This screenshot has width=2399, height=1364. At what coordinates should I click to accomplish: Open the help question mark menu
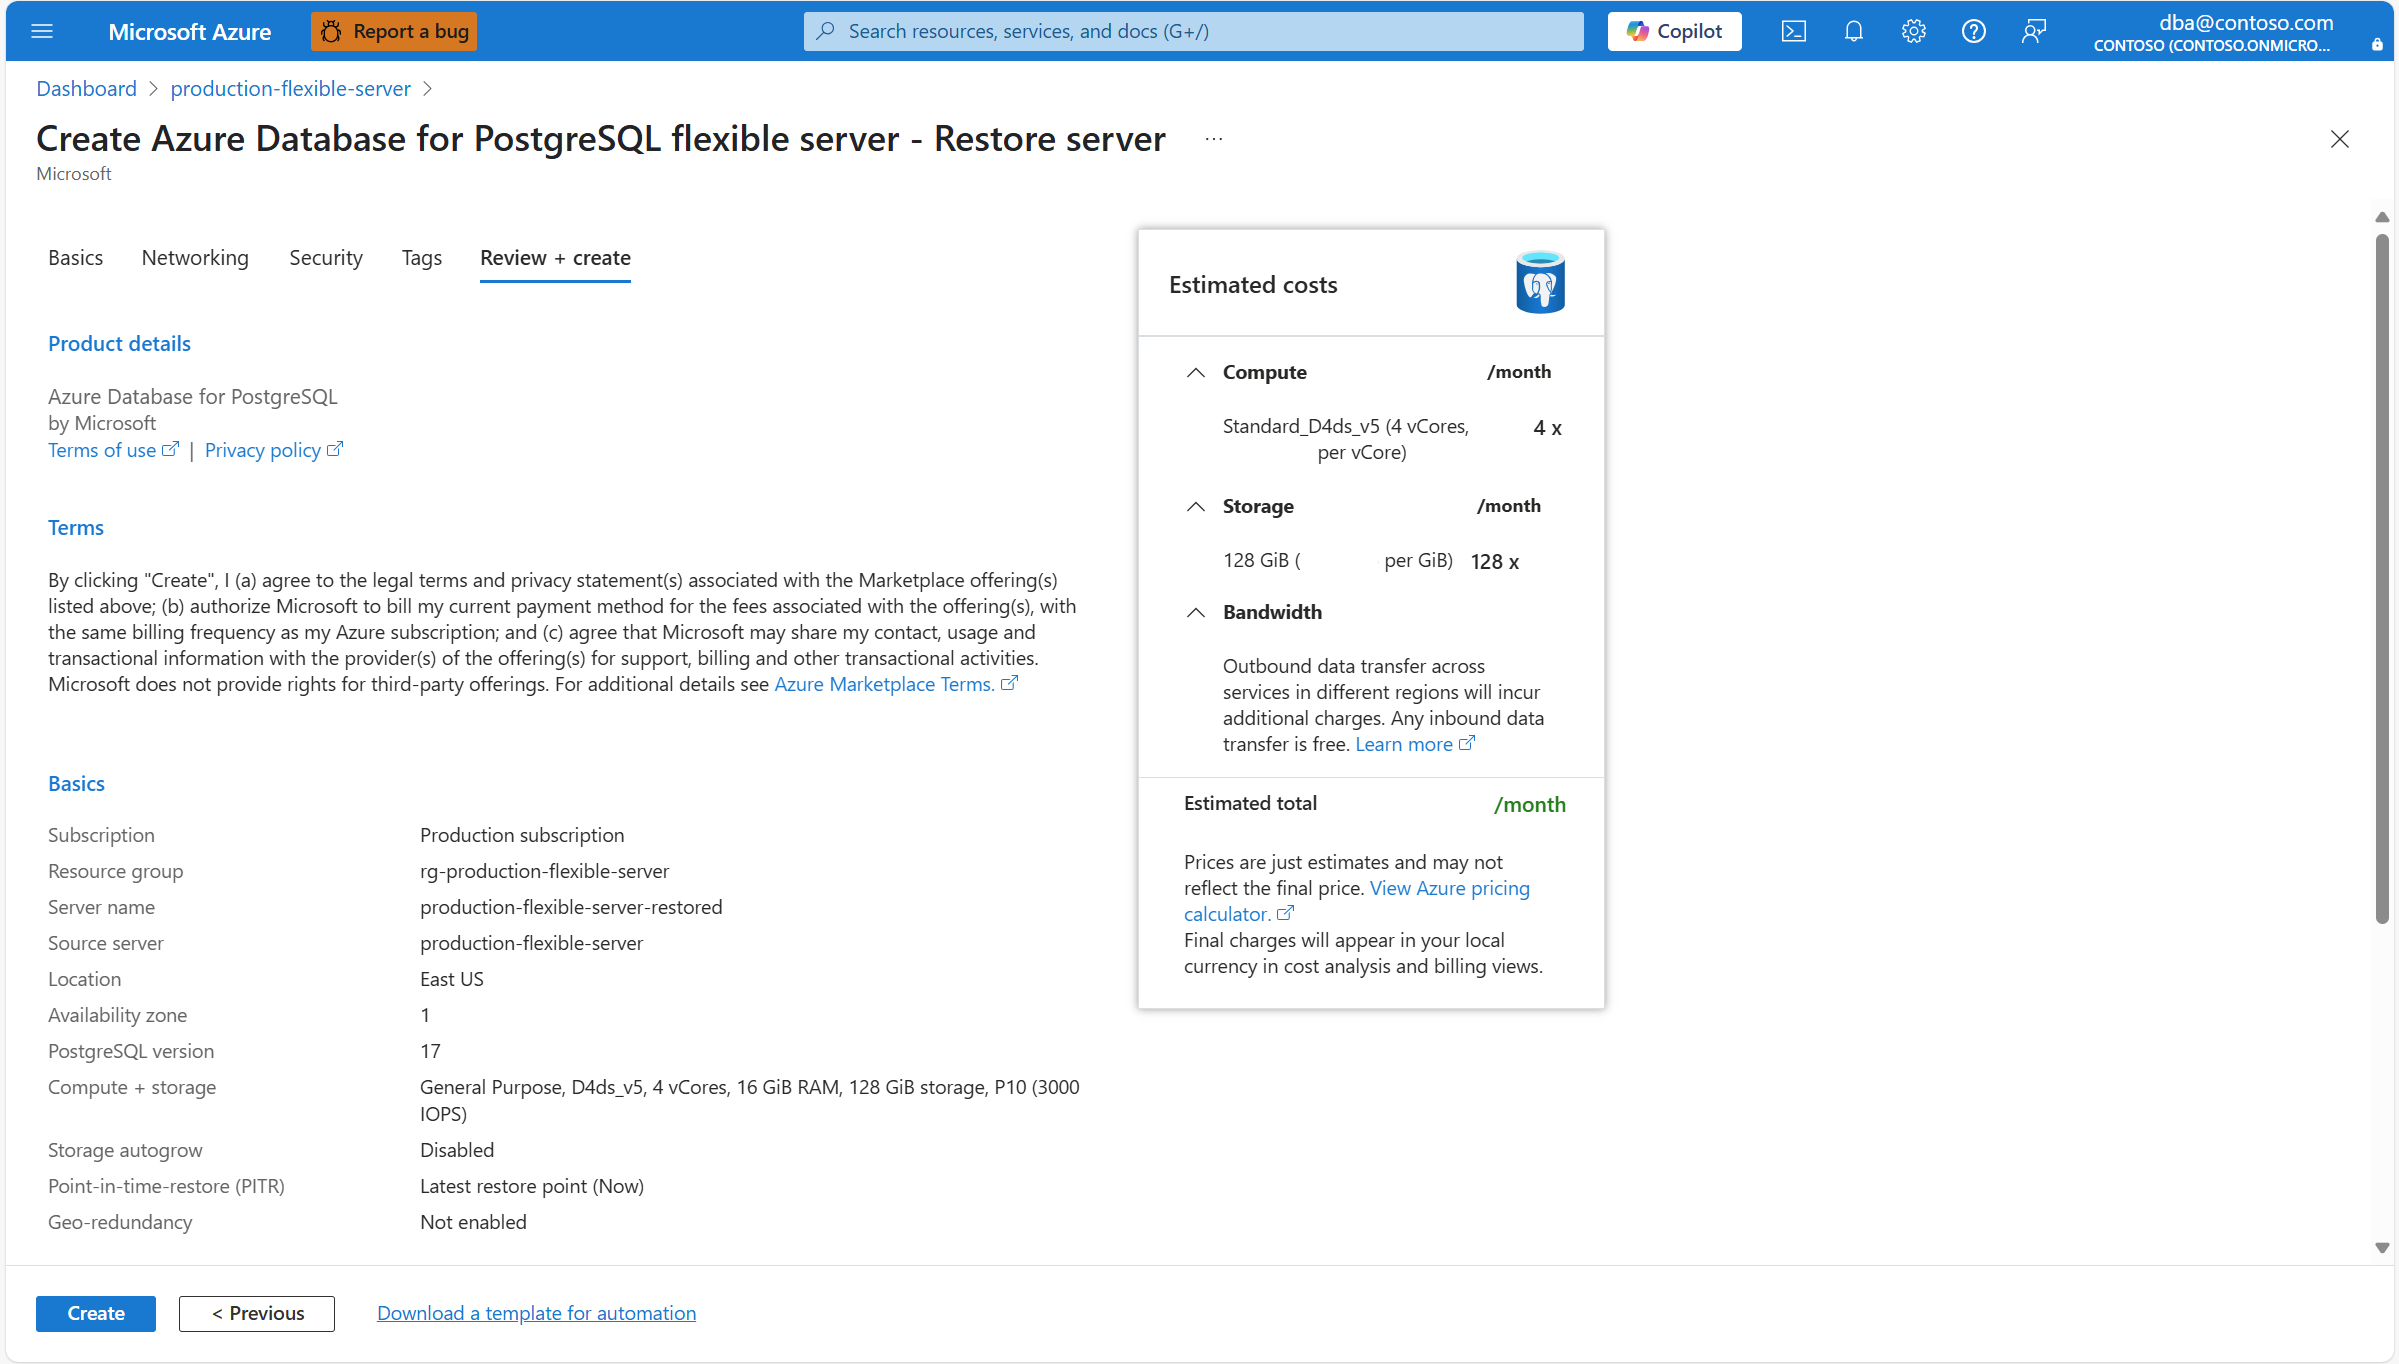tap(1973, 31)
